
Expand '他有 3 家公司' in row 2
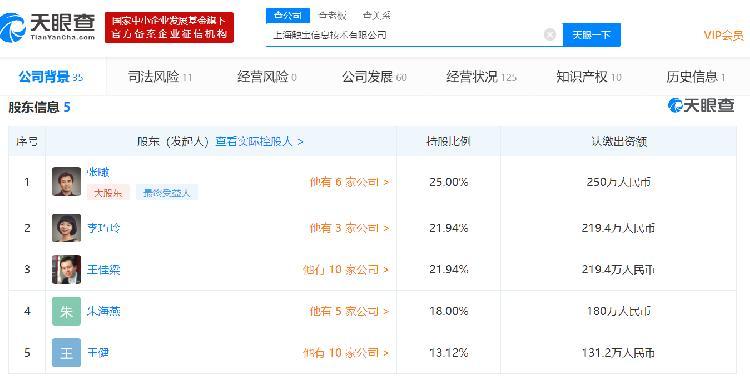pos(349,228)
